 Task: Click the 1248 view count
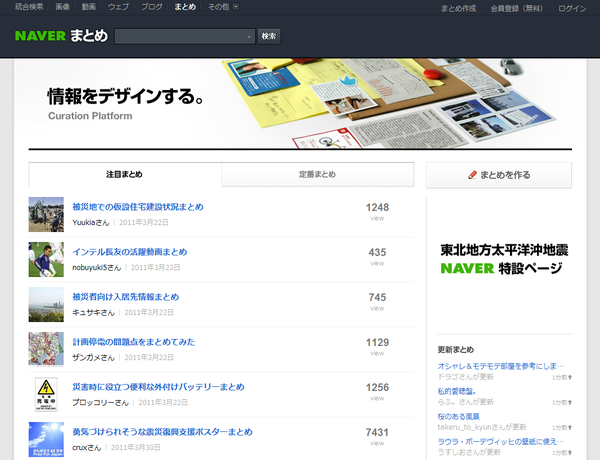377,207
